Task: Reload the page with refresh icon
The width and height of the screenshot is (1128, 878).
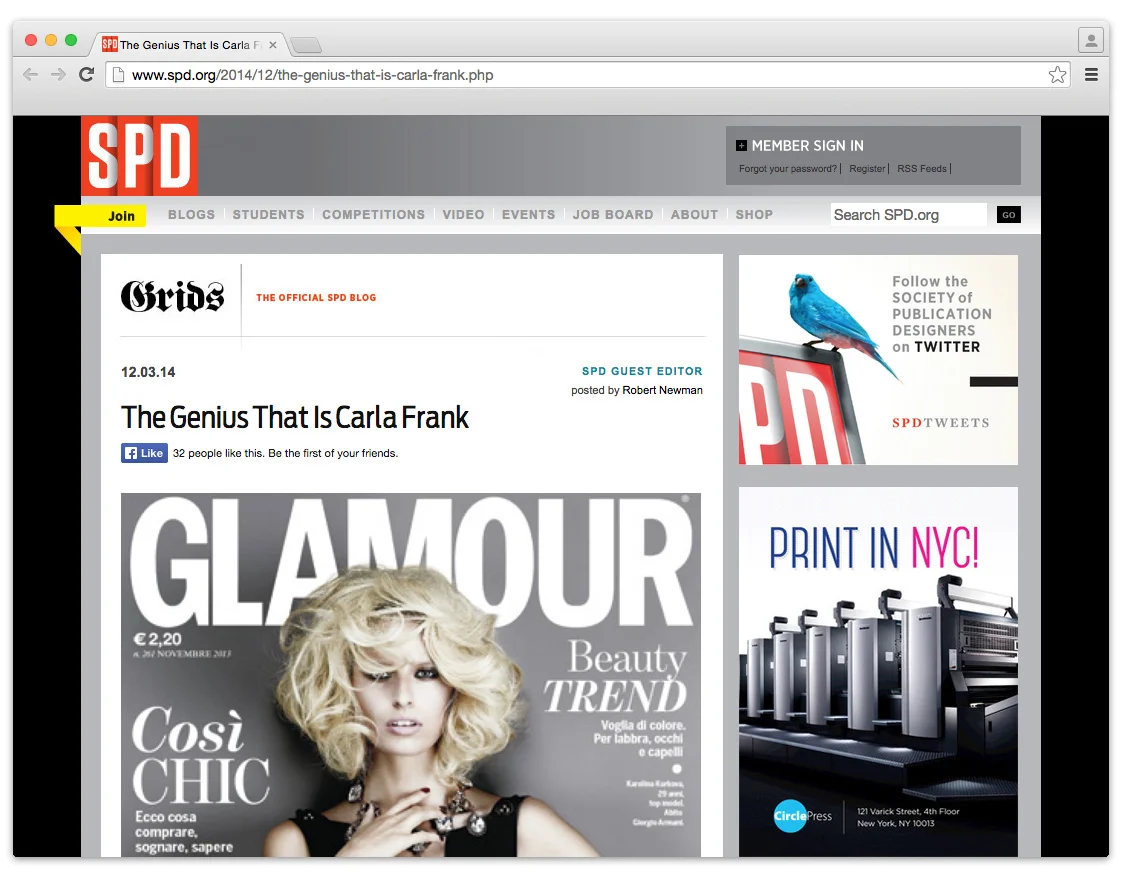Action: click(86, 75)
